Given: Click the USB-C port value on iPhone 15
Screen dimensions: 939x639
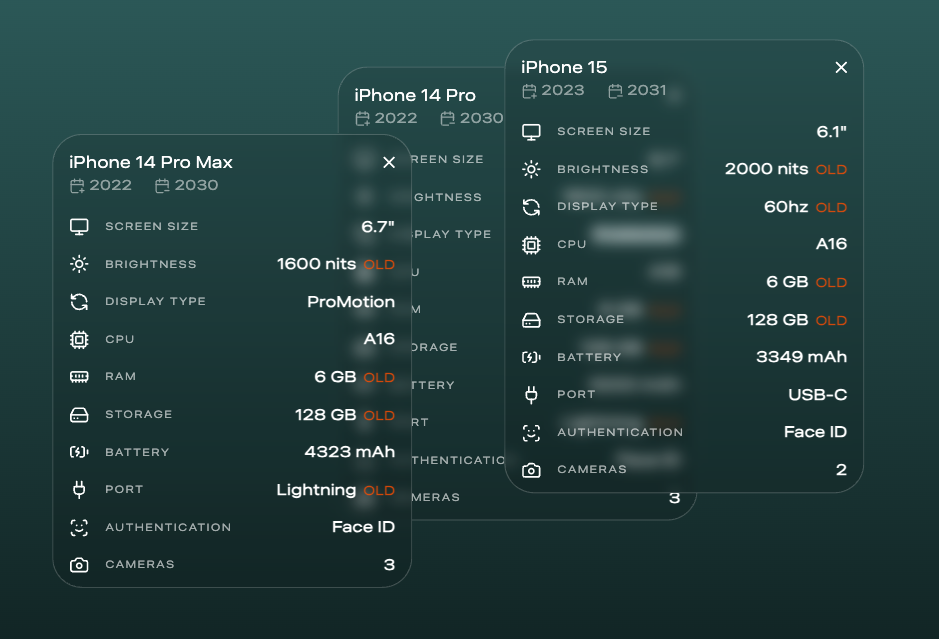Looking at the screenshot, I should pos(817,395).
